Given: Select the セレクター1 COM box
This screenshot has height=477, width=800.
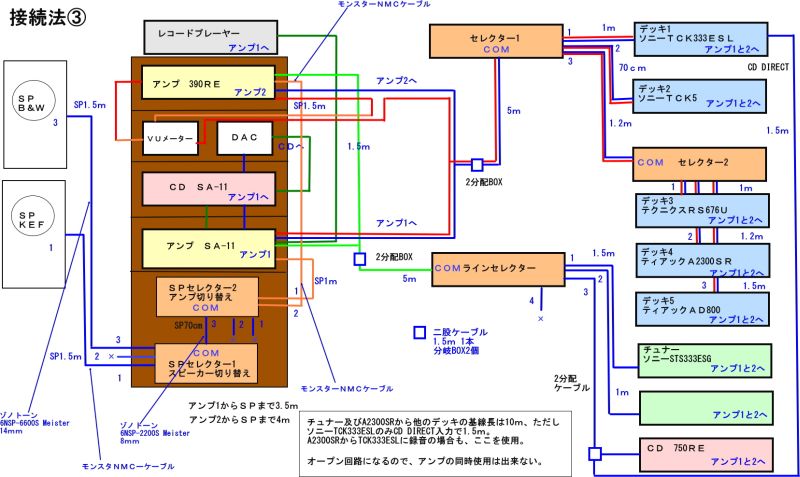Looking at the screenshot, I should click(496, 41).
